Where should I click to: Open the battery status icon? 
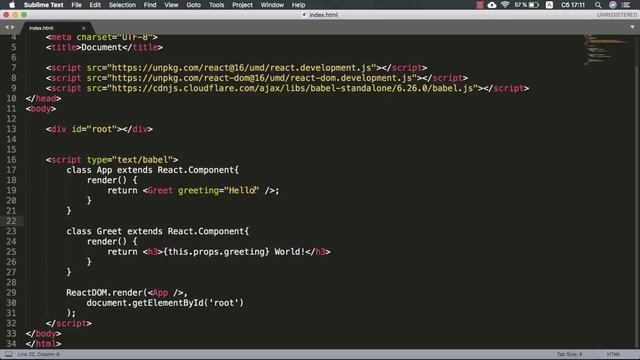pos(534,5)
